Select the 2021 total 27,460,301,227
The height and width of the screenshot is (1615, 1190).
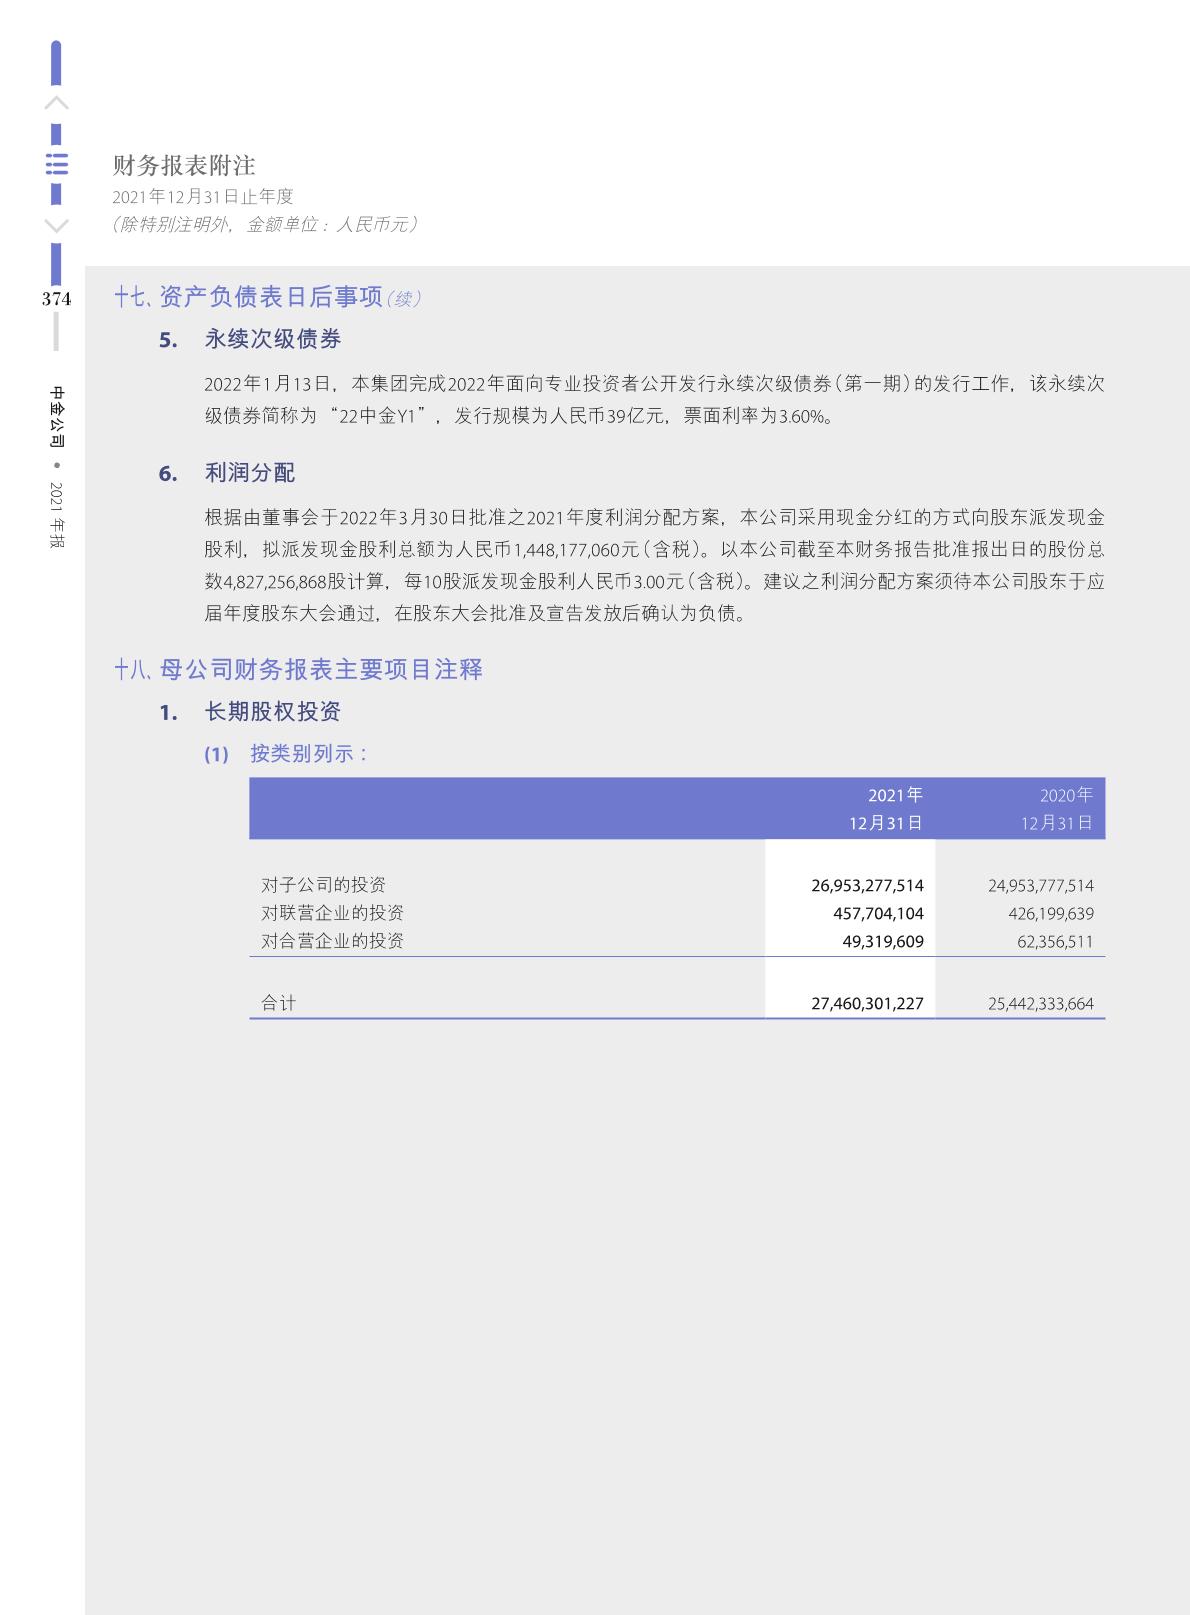pos(867,1003)
